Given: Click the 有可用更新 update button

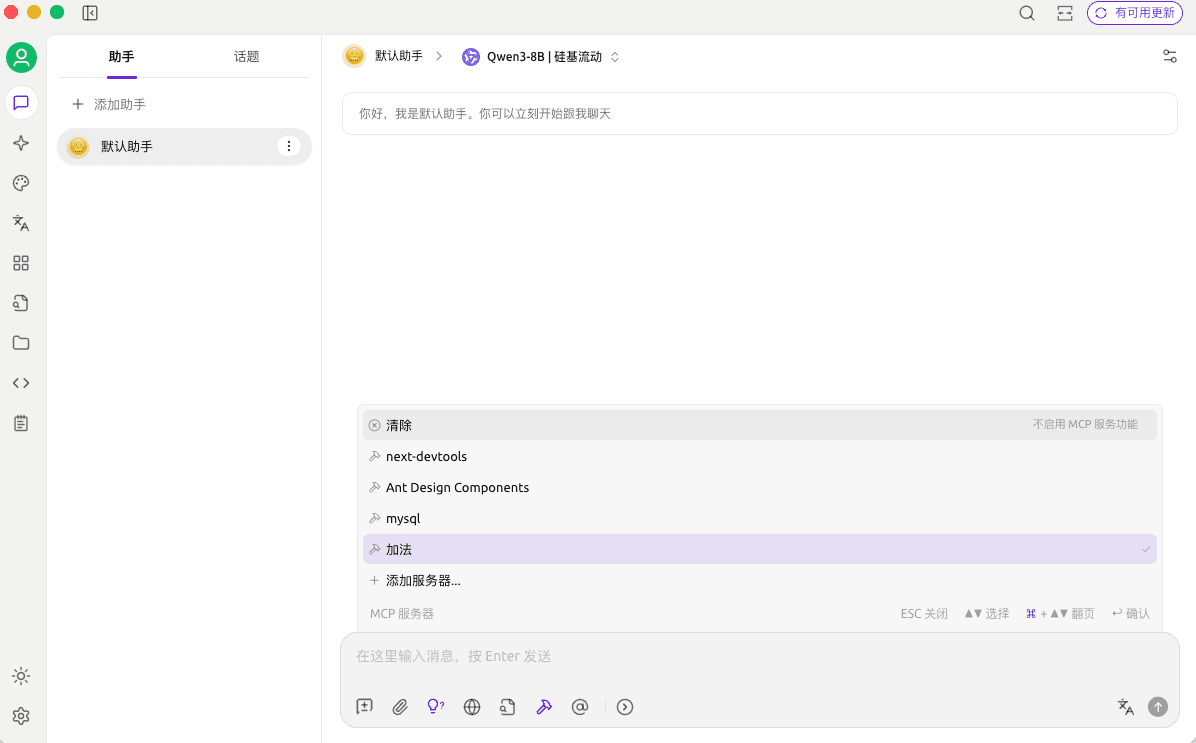Looking at the screenshot, I should [x=1135, y=13].
